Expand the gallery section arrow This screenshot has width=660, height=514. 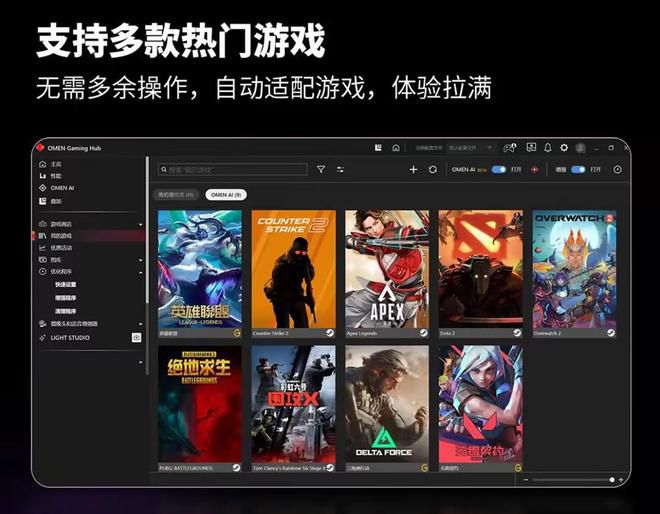click(141, 260)
